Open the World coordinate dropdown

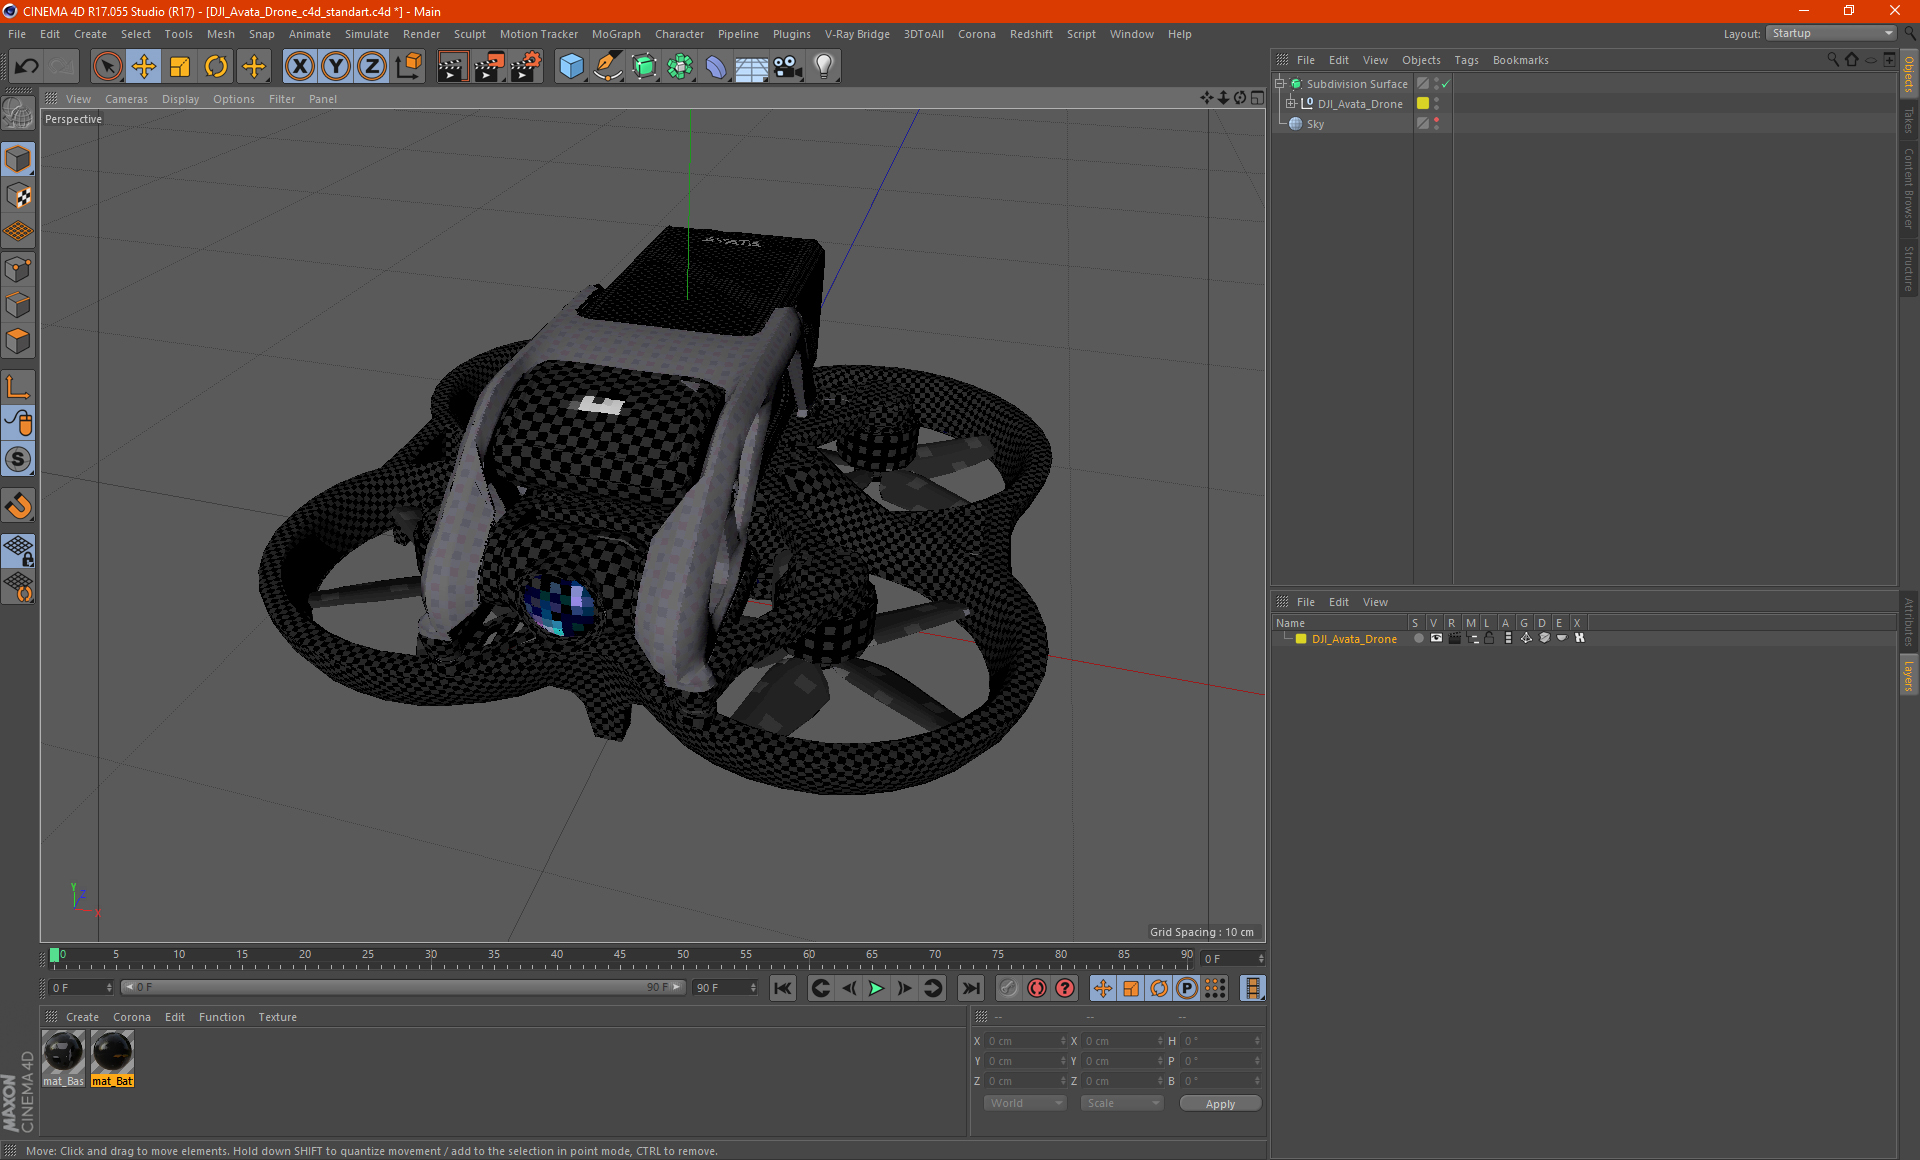tap(1025, 1103)
